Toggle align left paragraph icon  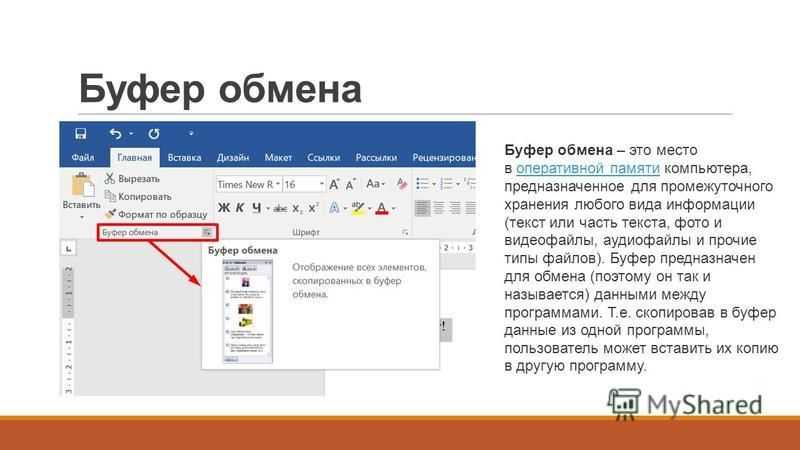click(x=422, y=208)
